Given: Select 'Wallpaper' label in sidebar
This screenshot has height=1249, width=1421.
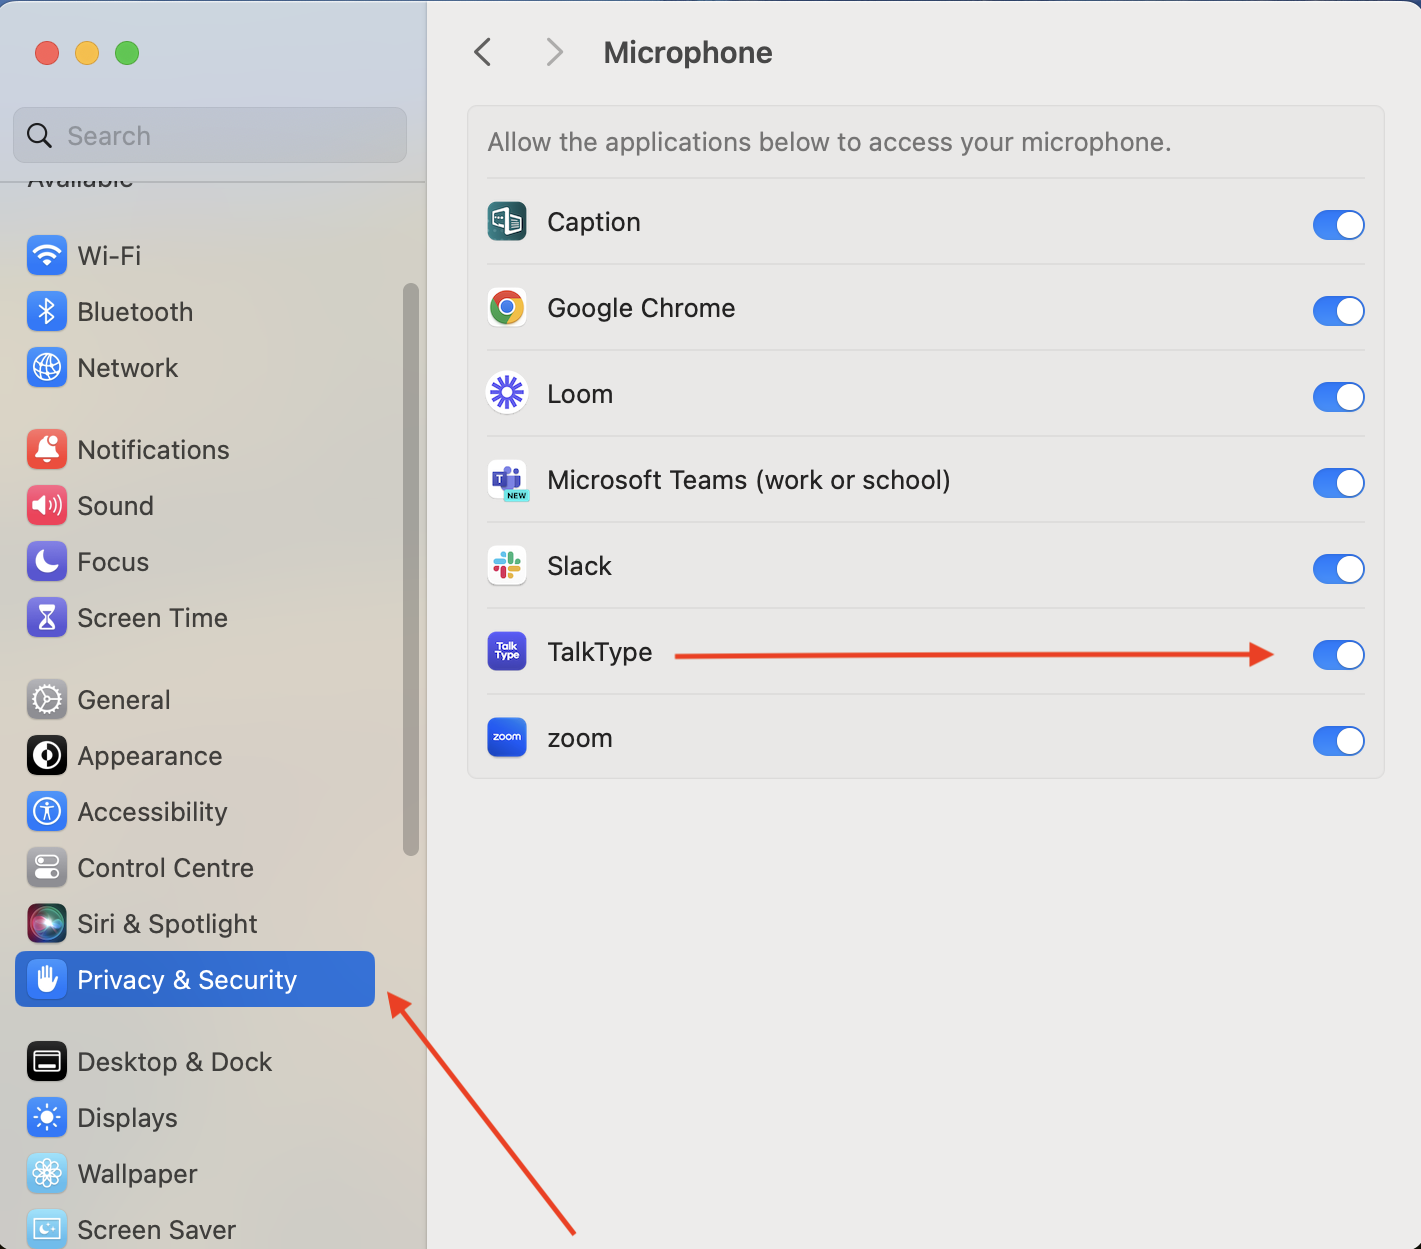Looking at the screenshot, I should (x=137, y=1174).
